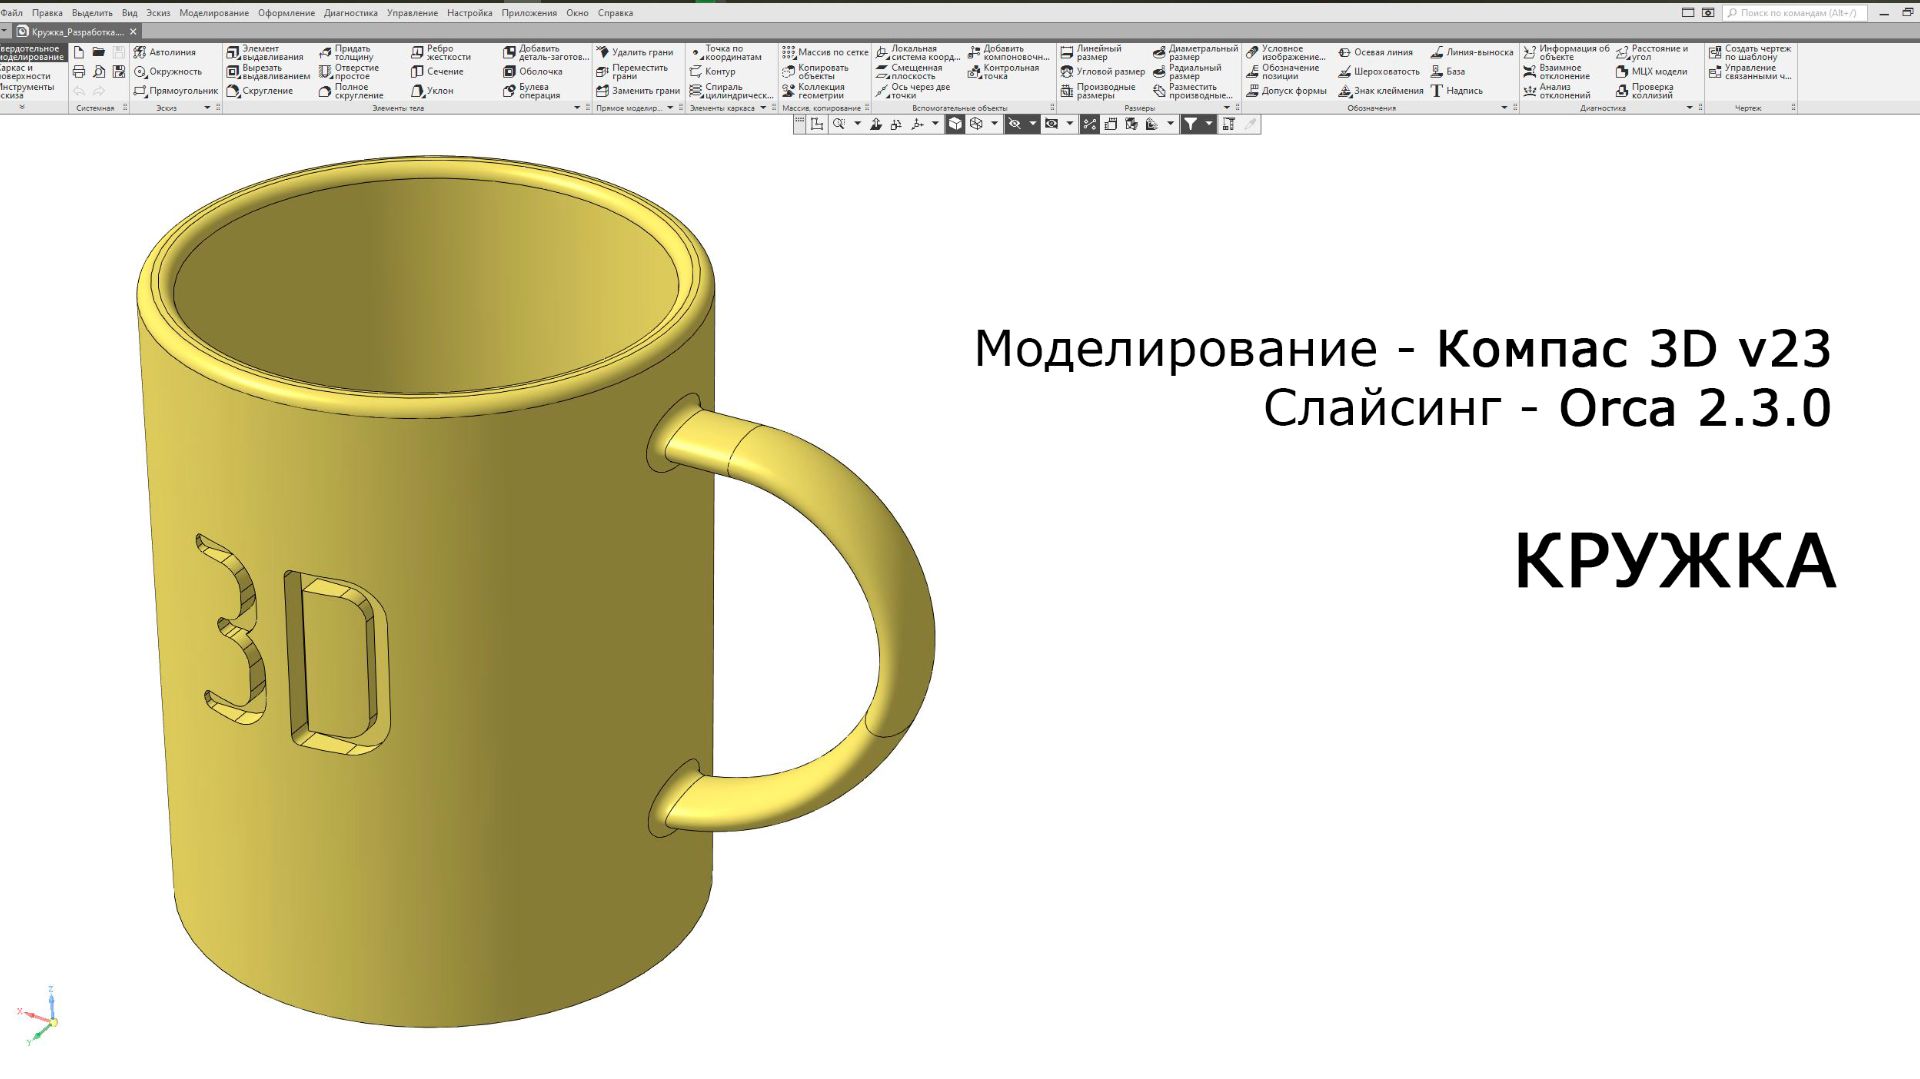The width and height of the screenshot is (1920, 1079).
Task: Run Проверка коллизий check
Action: coord(1645,91)
